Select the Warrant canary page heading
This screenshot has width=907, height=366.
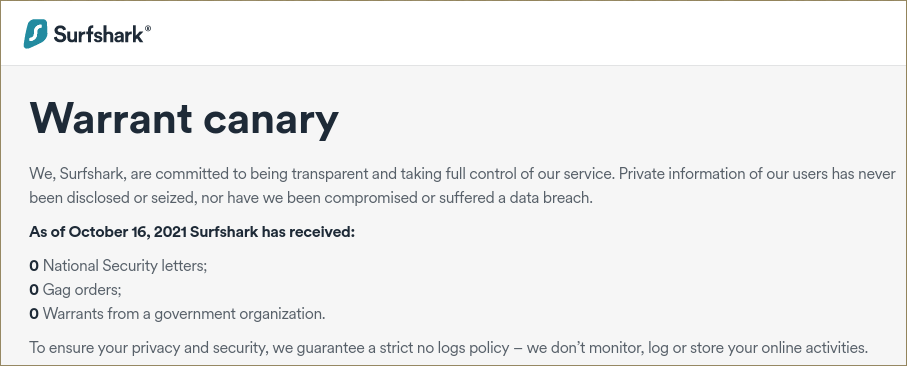pyautogui.click(x=184, y=119)
